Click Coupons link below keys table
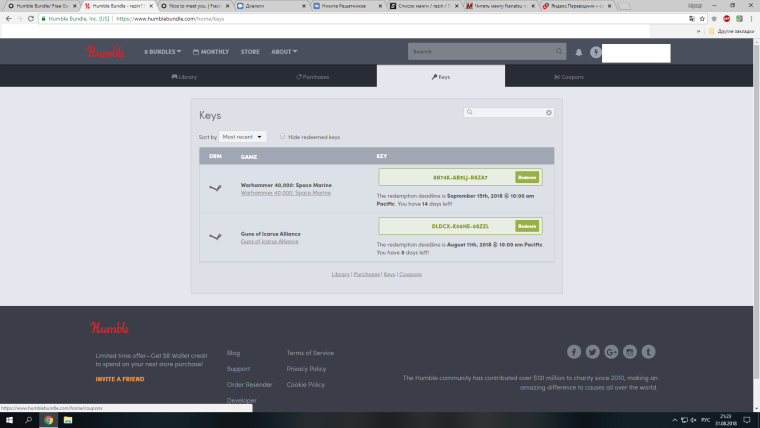The height and width of the screenshot is (428, 760). coord(411,274)
